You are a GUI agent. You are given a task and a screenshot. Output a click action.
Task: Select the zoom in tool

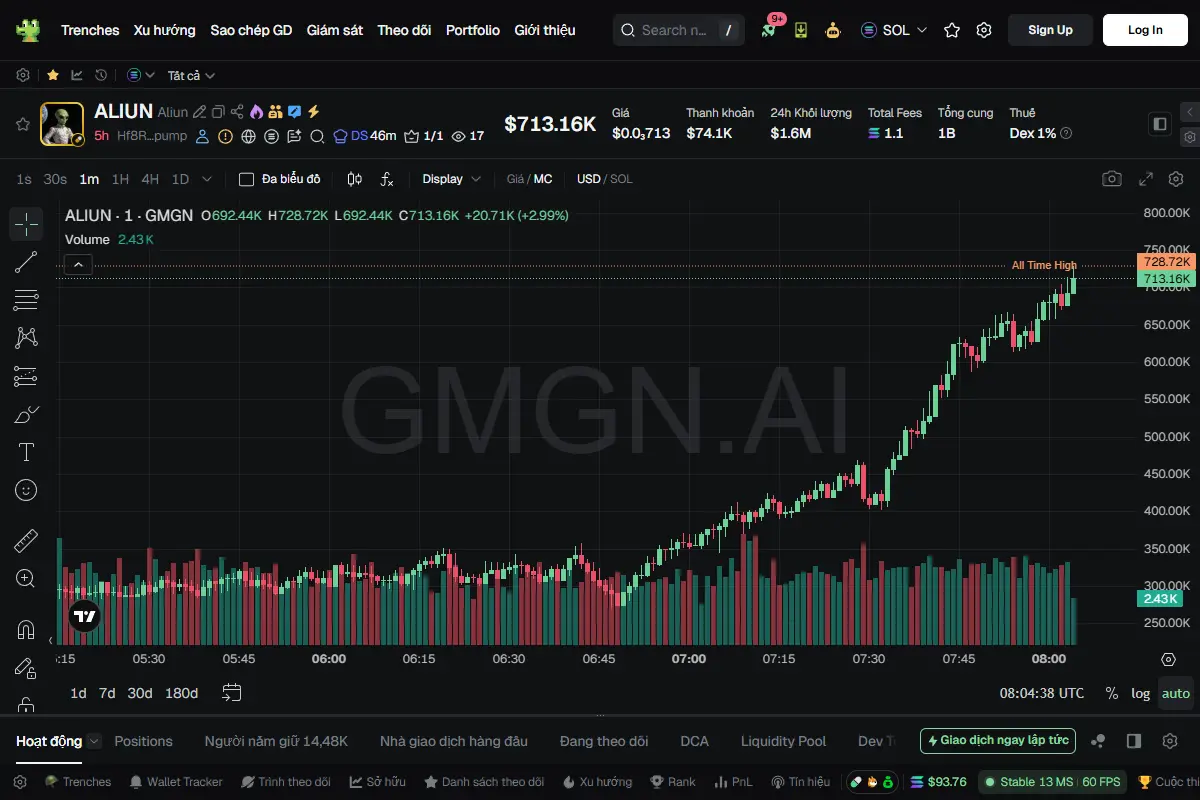pyautogui.click(x=26, y=579)
